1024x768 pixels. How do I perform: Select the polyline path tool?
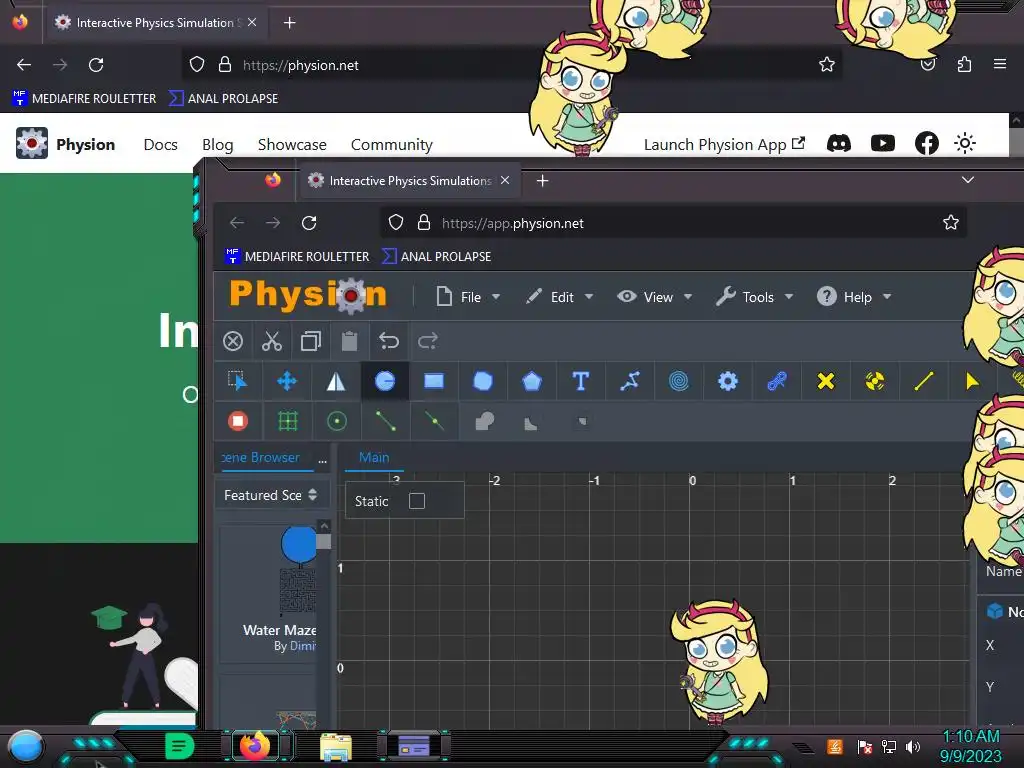click(630, 381)
